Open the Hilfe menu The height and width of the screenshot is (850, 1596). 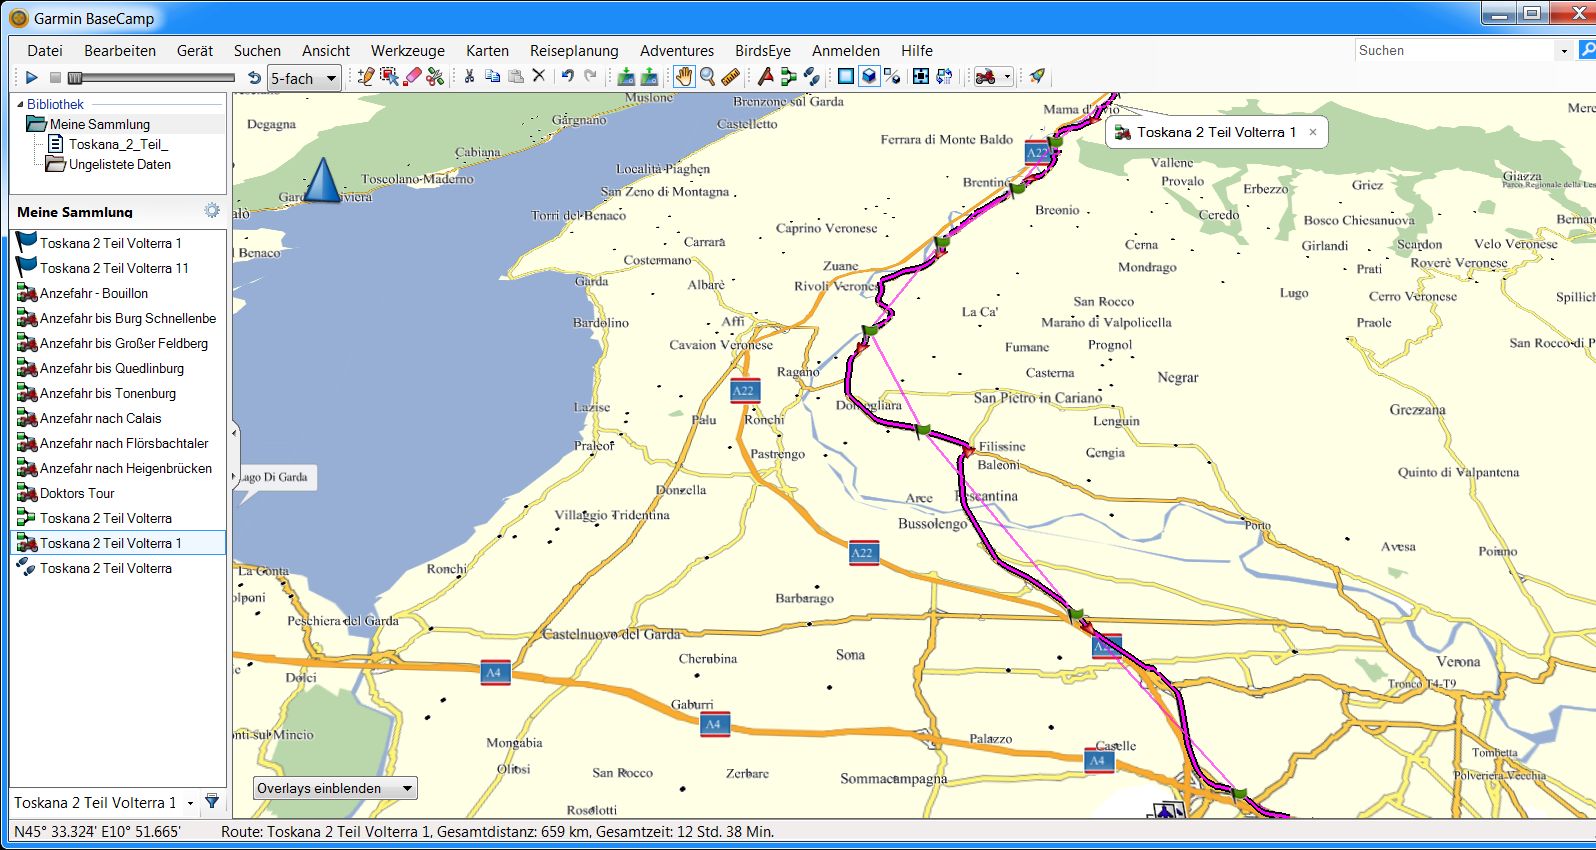tap(917, 50)
